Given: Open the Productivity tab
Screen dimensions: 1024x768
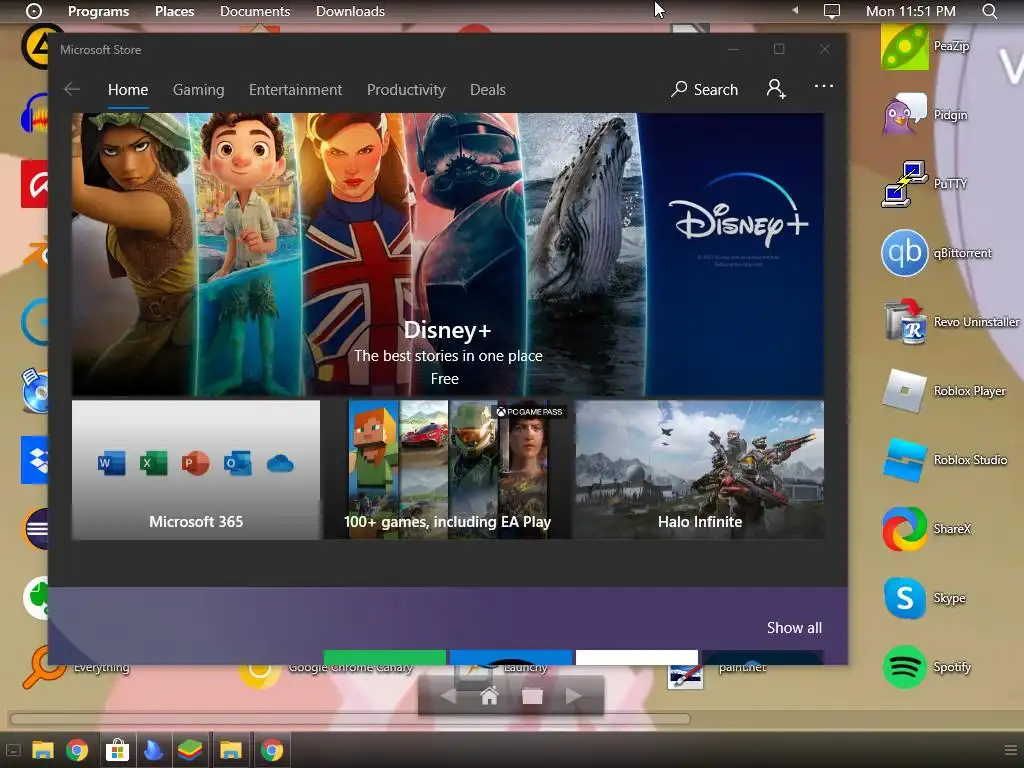Looking at the screenshot, I should (406, 89).
